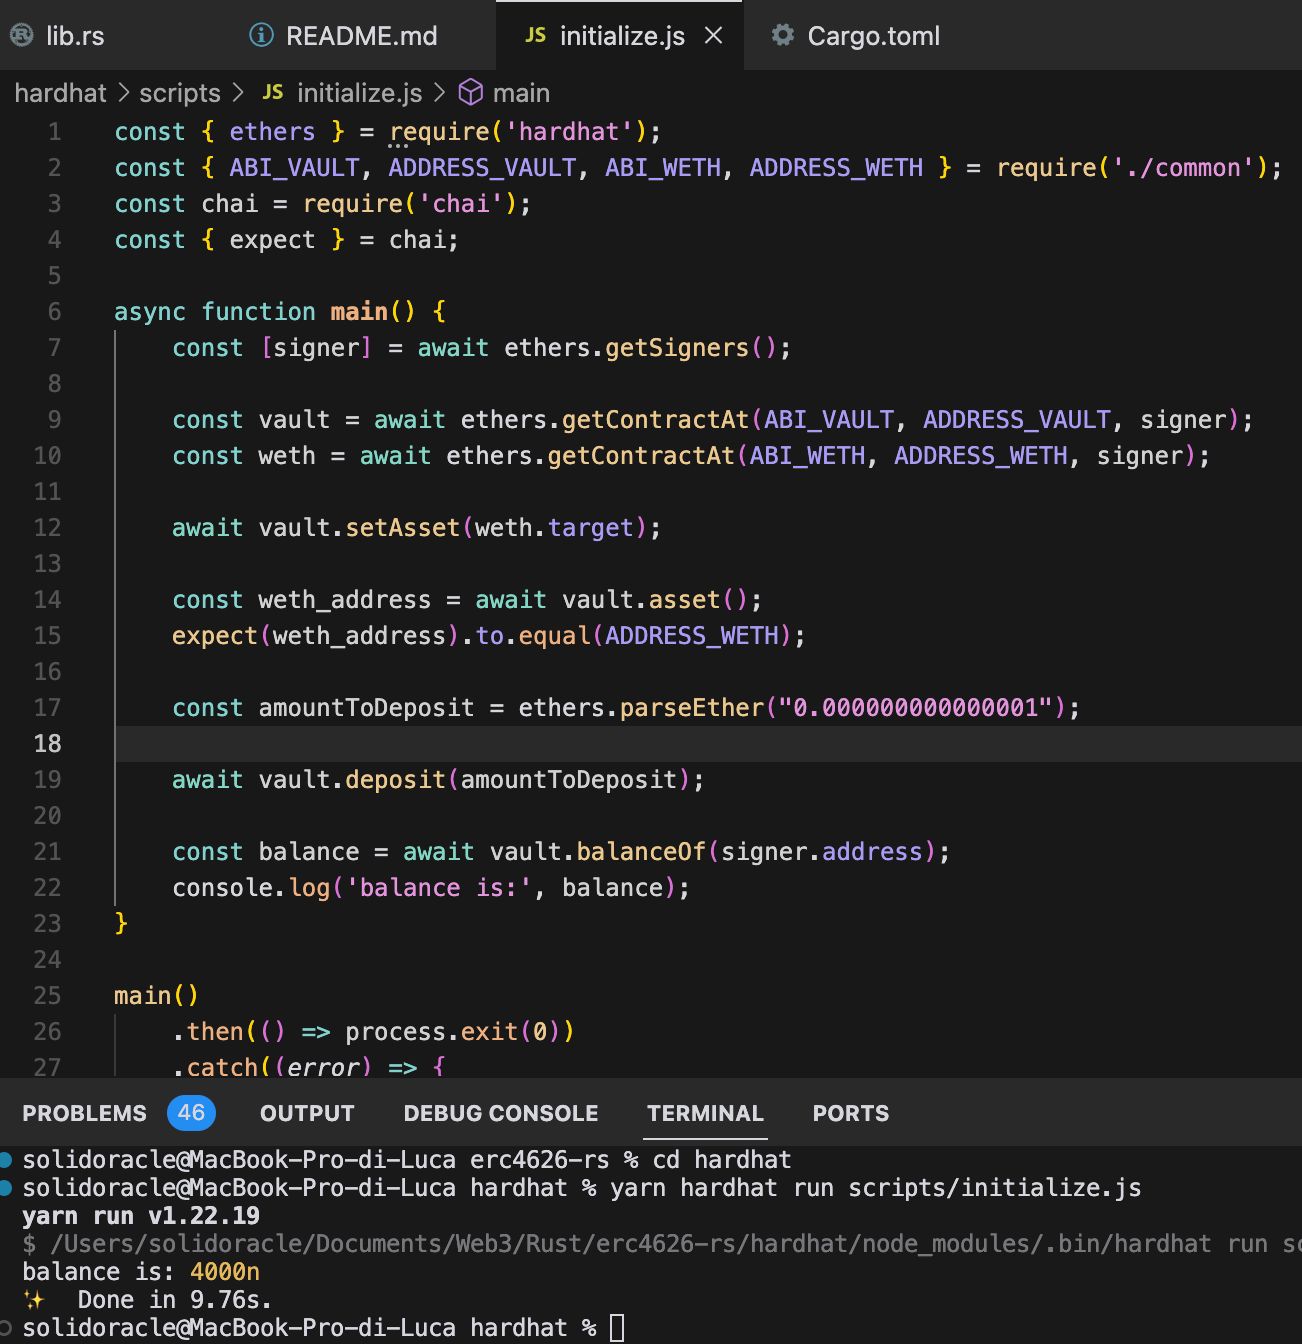
Task: Select the TERMINAL panel tab
Action: pos(705,1113)
